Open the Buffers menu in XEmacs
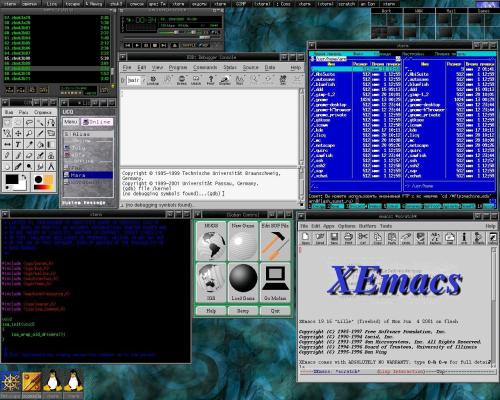The height and width of the screenshot is (400, 500). click(x=367, y=226)
